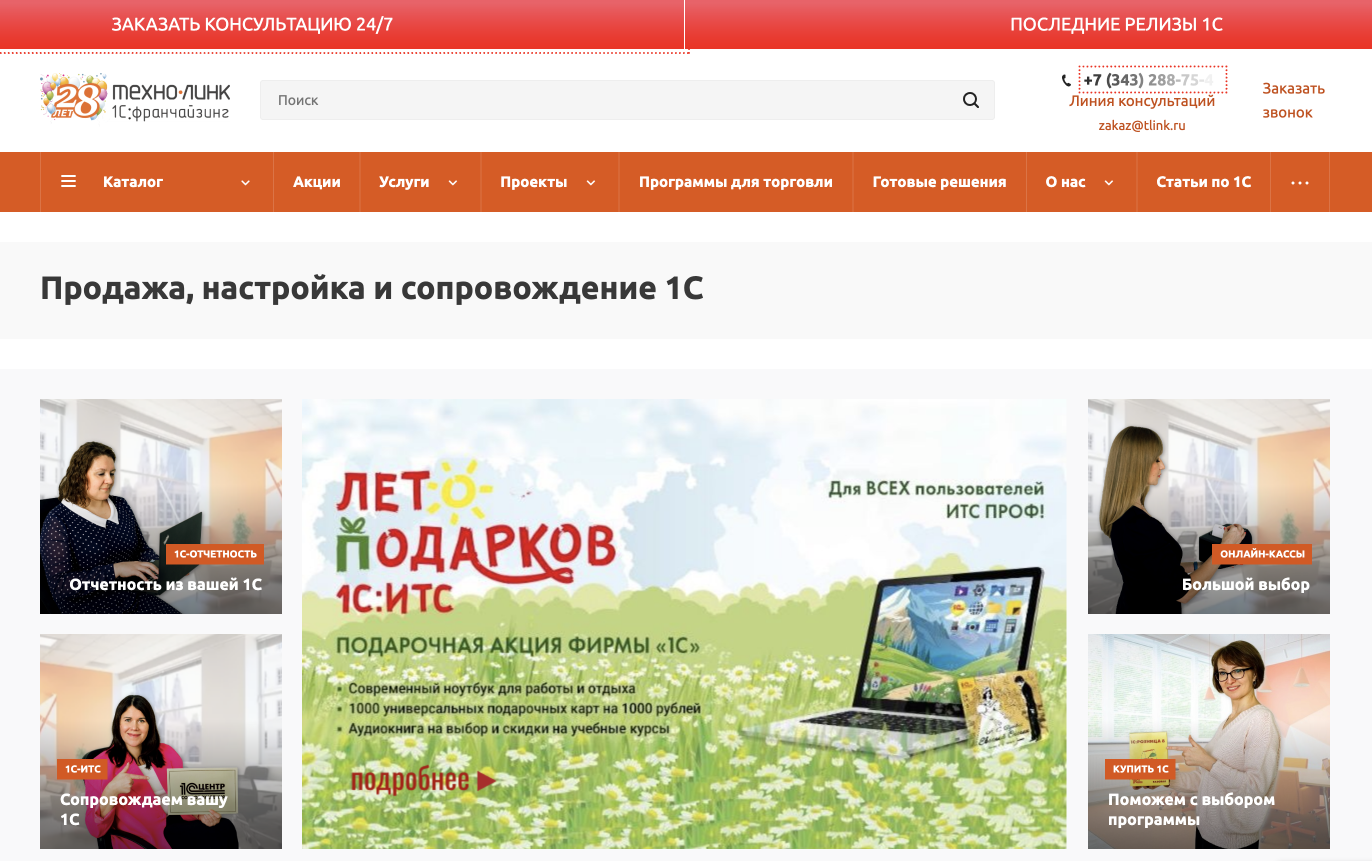
Task: Click the zakaz@tlink.ru email link
Action: pos(1142,125)
